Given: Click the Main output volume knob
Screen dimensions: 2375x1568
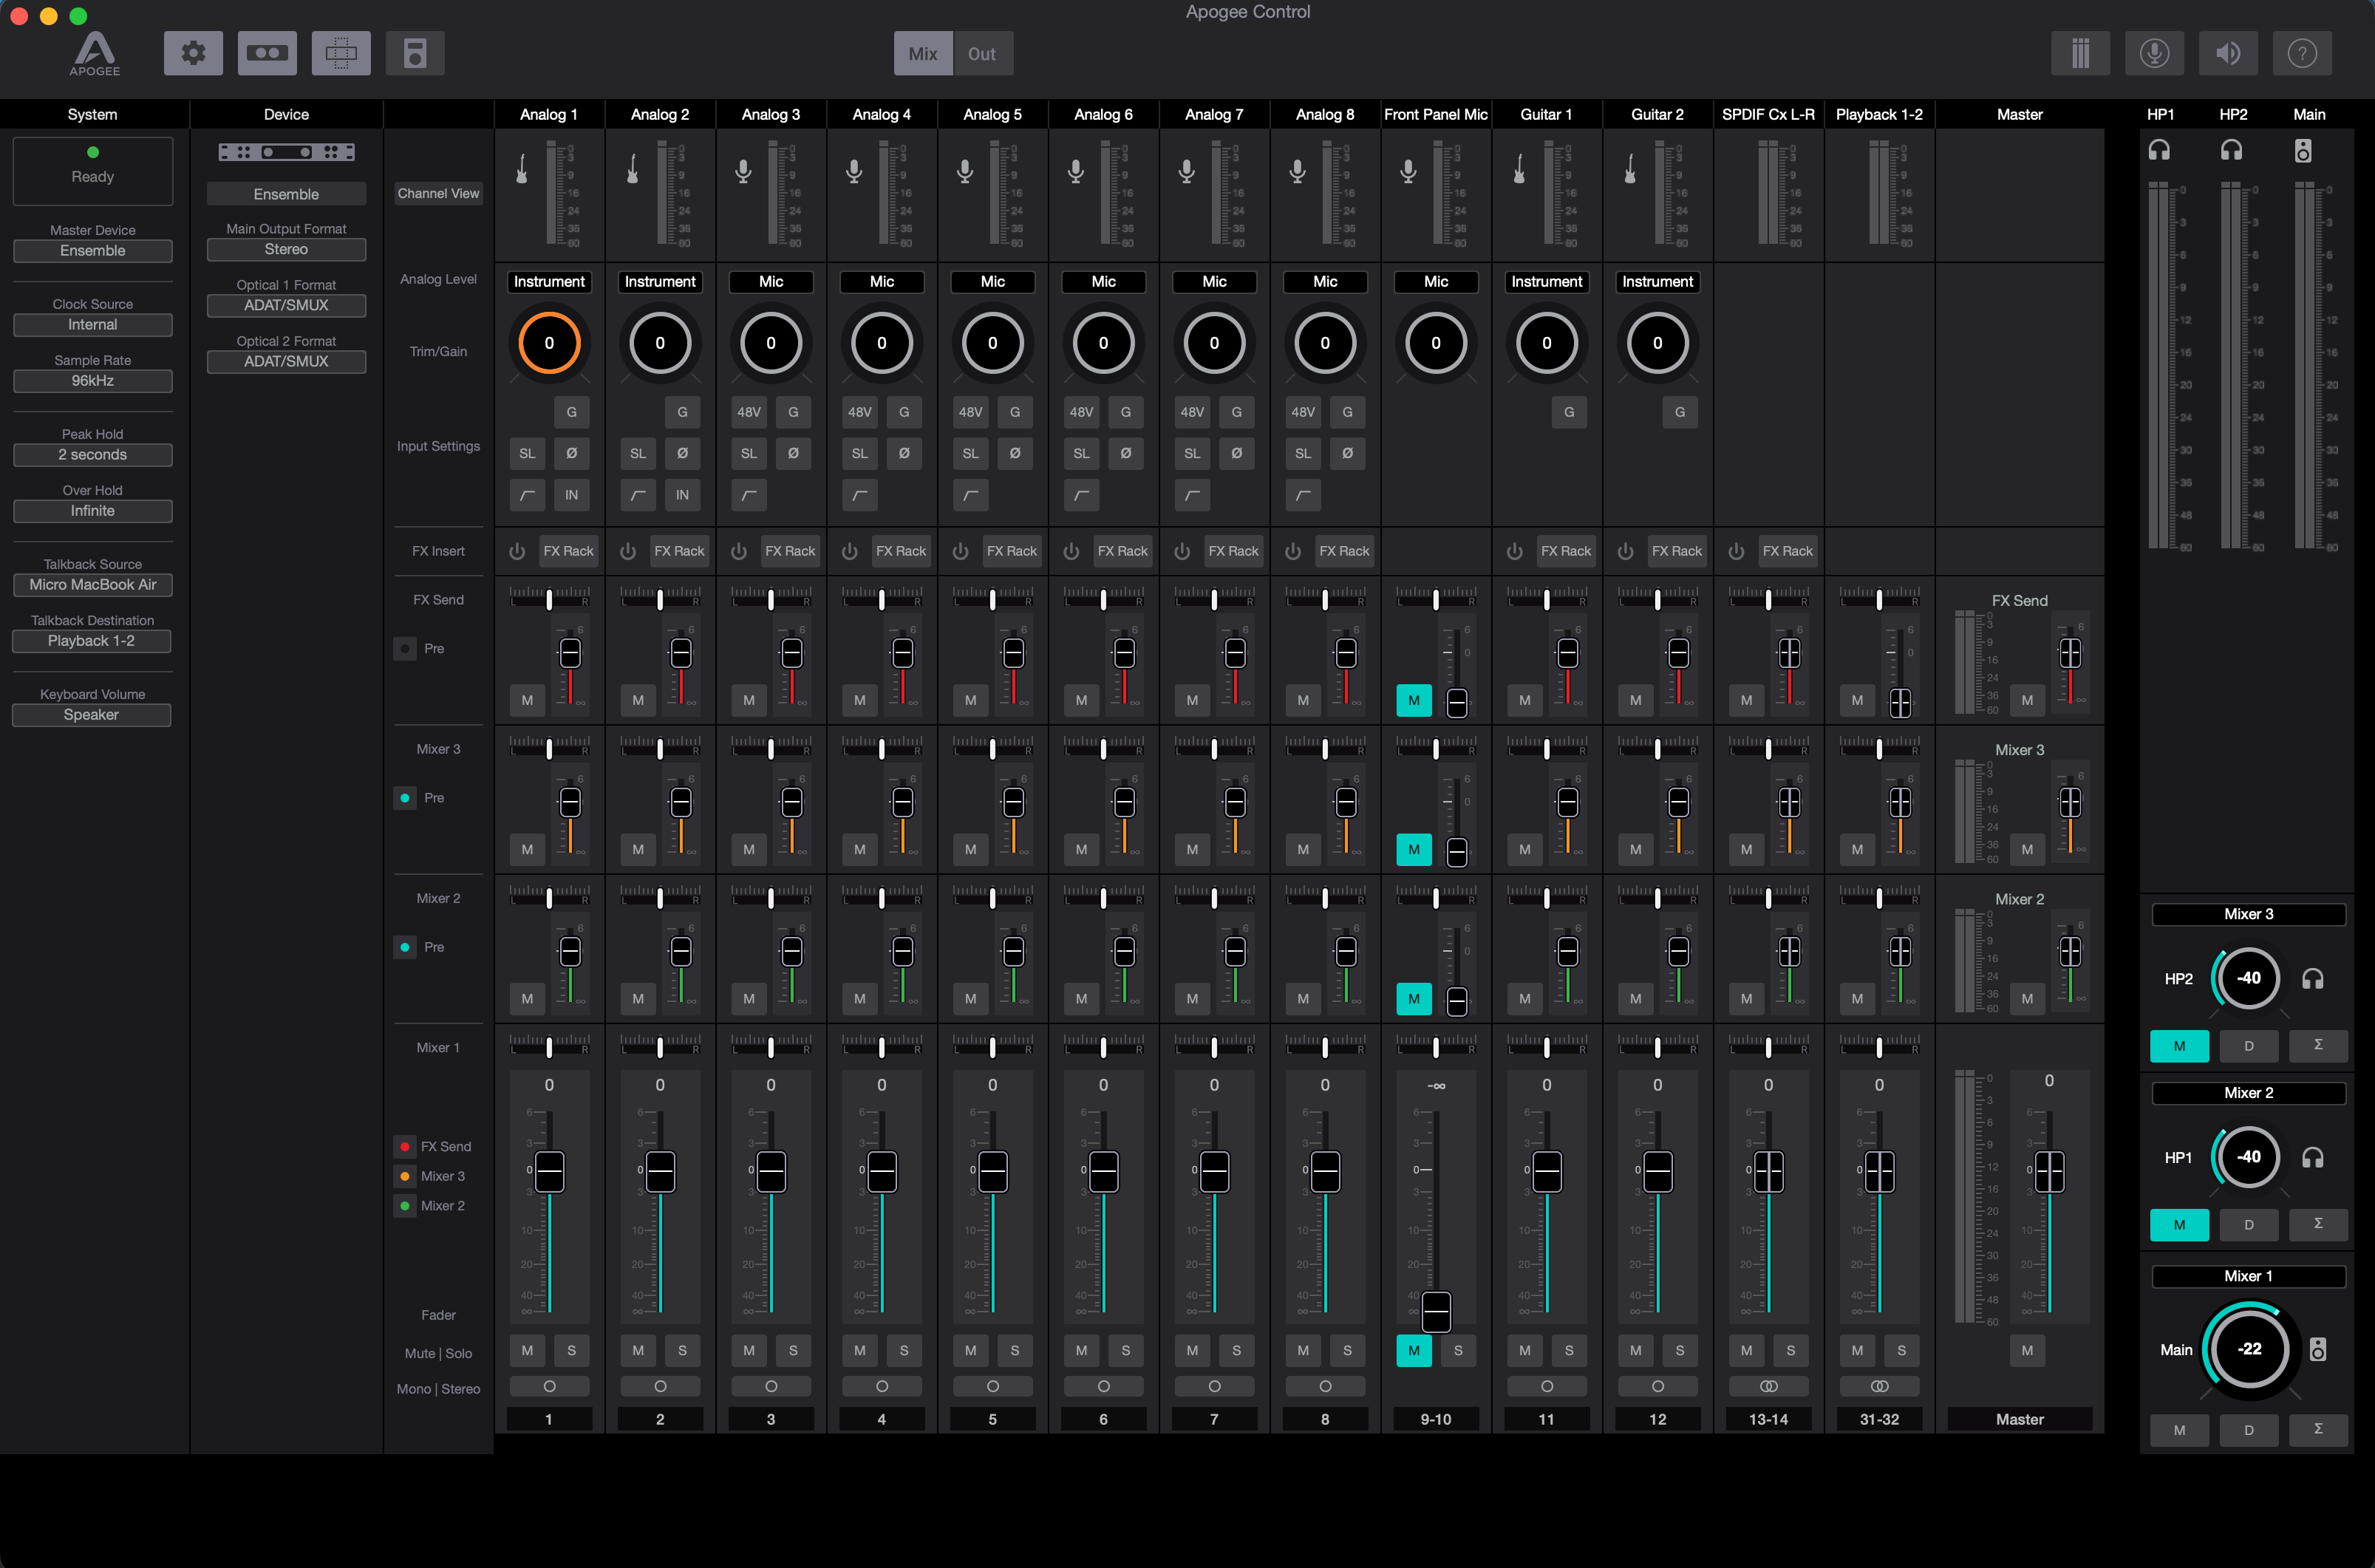Looking at the screenshot, I should [2249, 1348].
